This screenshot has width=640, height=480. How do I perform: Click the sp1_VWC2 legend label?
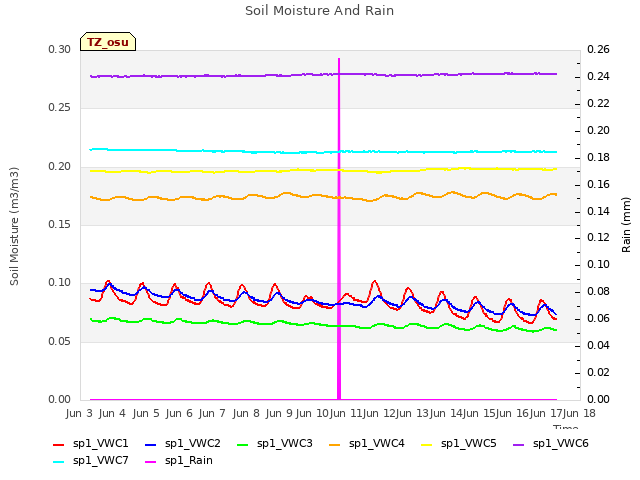point(193,443)
